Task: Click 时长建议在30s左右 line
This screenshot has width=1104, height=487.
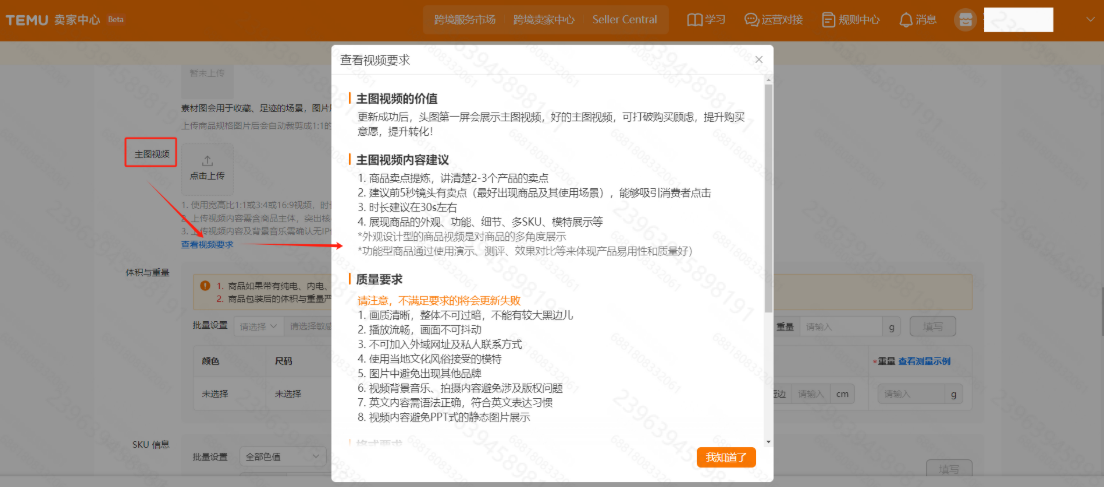Action: (x=408, y=208)
